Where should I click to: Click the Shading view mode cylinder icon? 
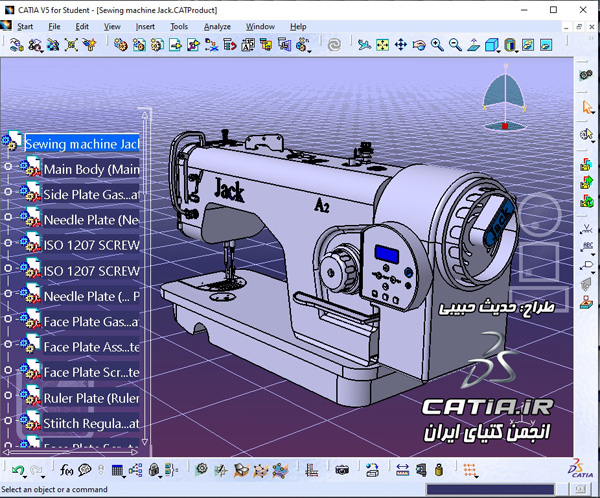click(509, 45)
